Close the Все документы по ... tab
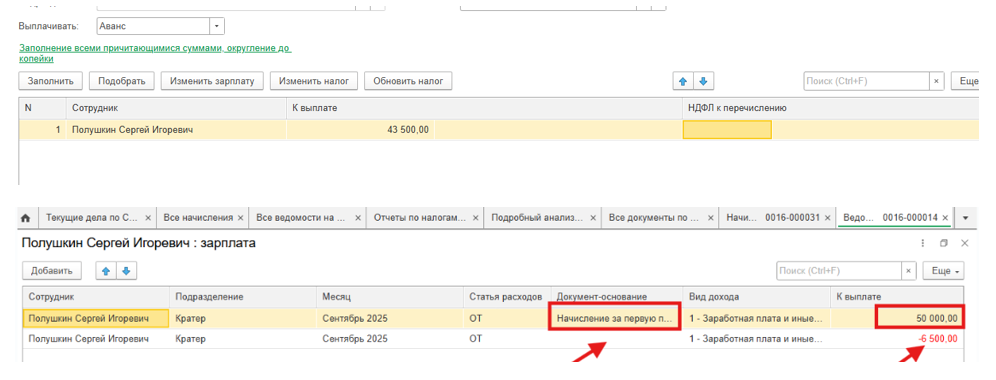 pyautogui.click(x=710, y=217)
